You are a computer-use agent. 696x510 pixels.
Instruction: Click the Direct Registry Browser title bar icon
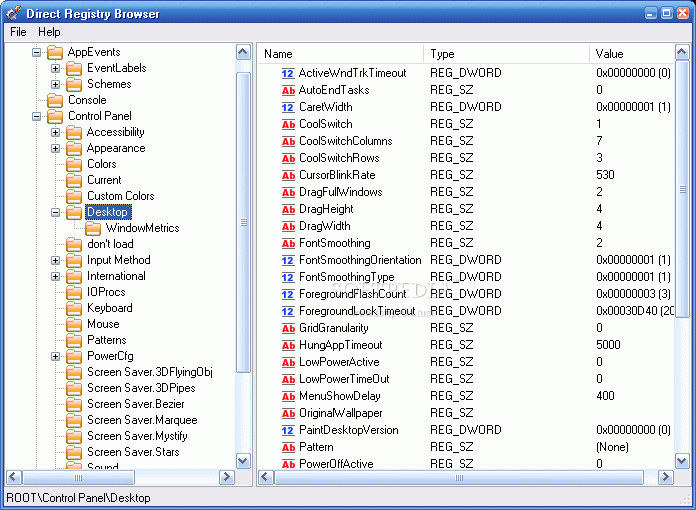[x=13, y=13]
